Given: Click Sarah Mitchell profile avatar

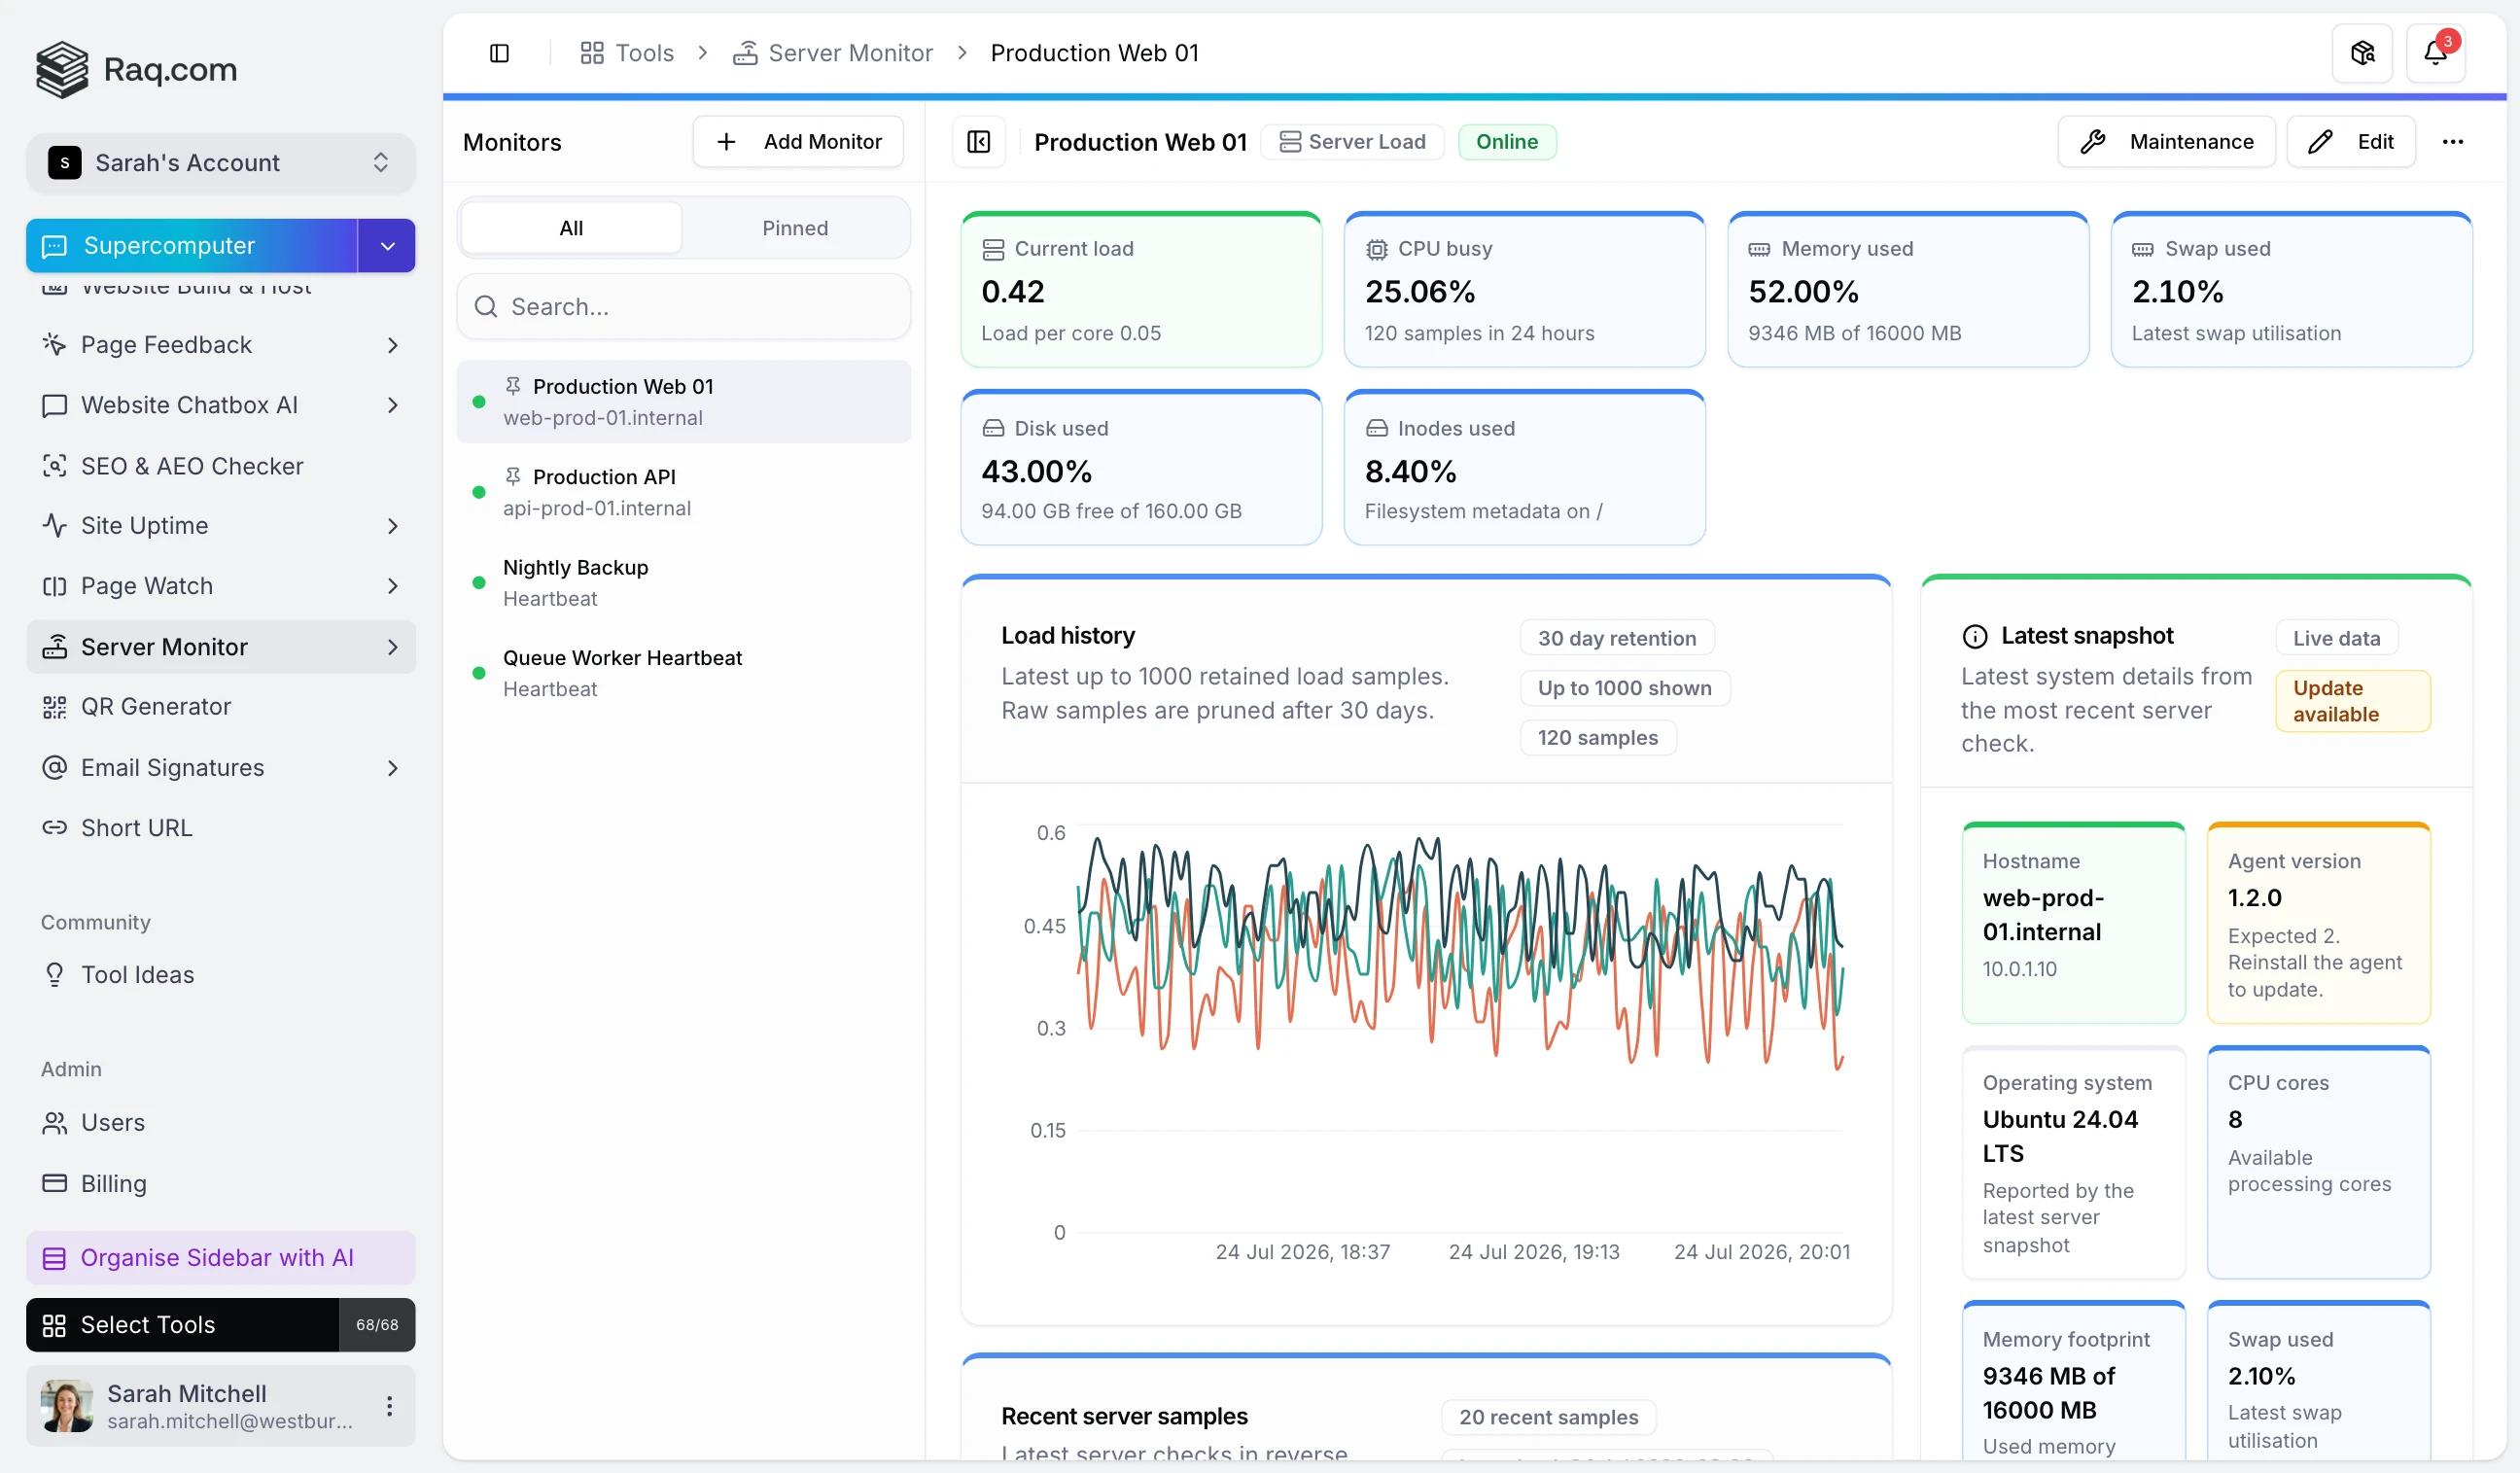Looking at the screenshot, I should click(x=67, y=1406).
